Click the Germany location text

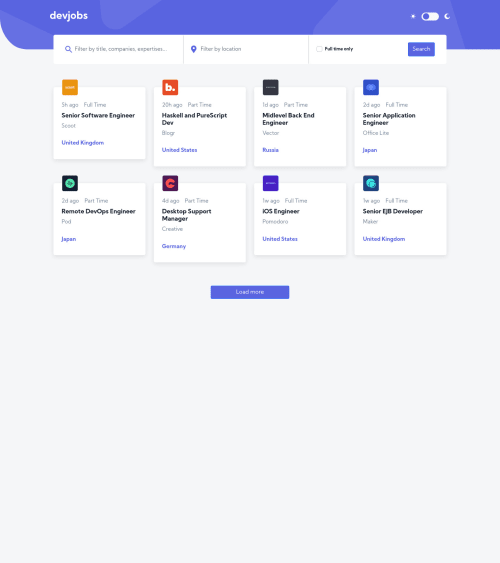pos(174,246)
